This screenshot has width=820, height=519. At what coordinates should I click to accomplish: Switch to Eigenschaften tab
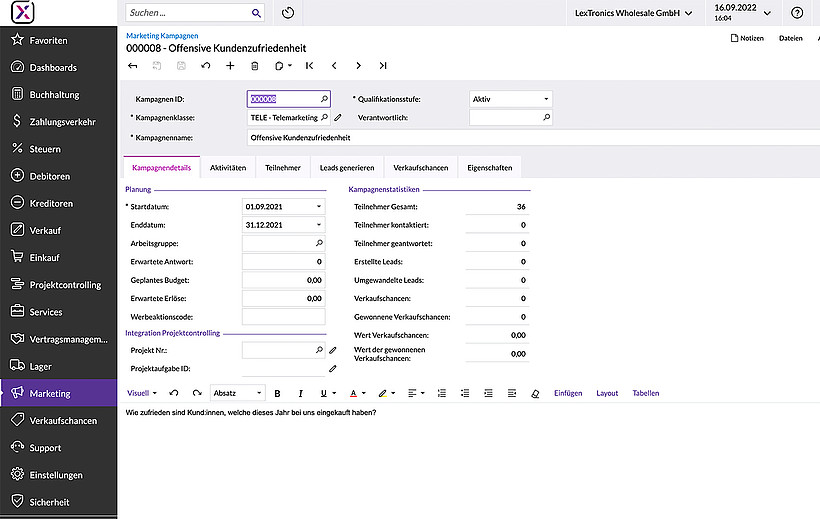coord(490,168)
